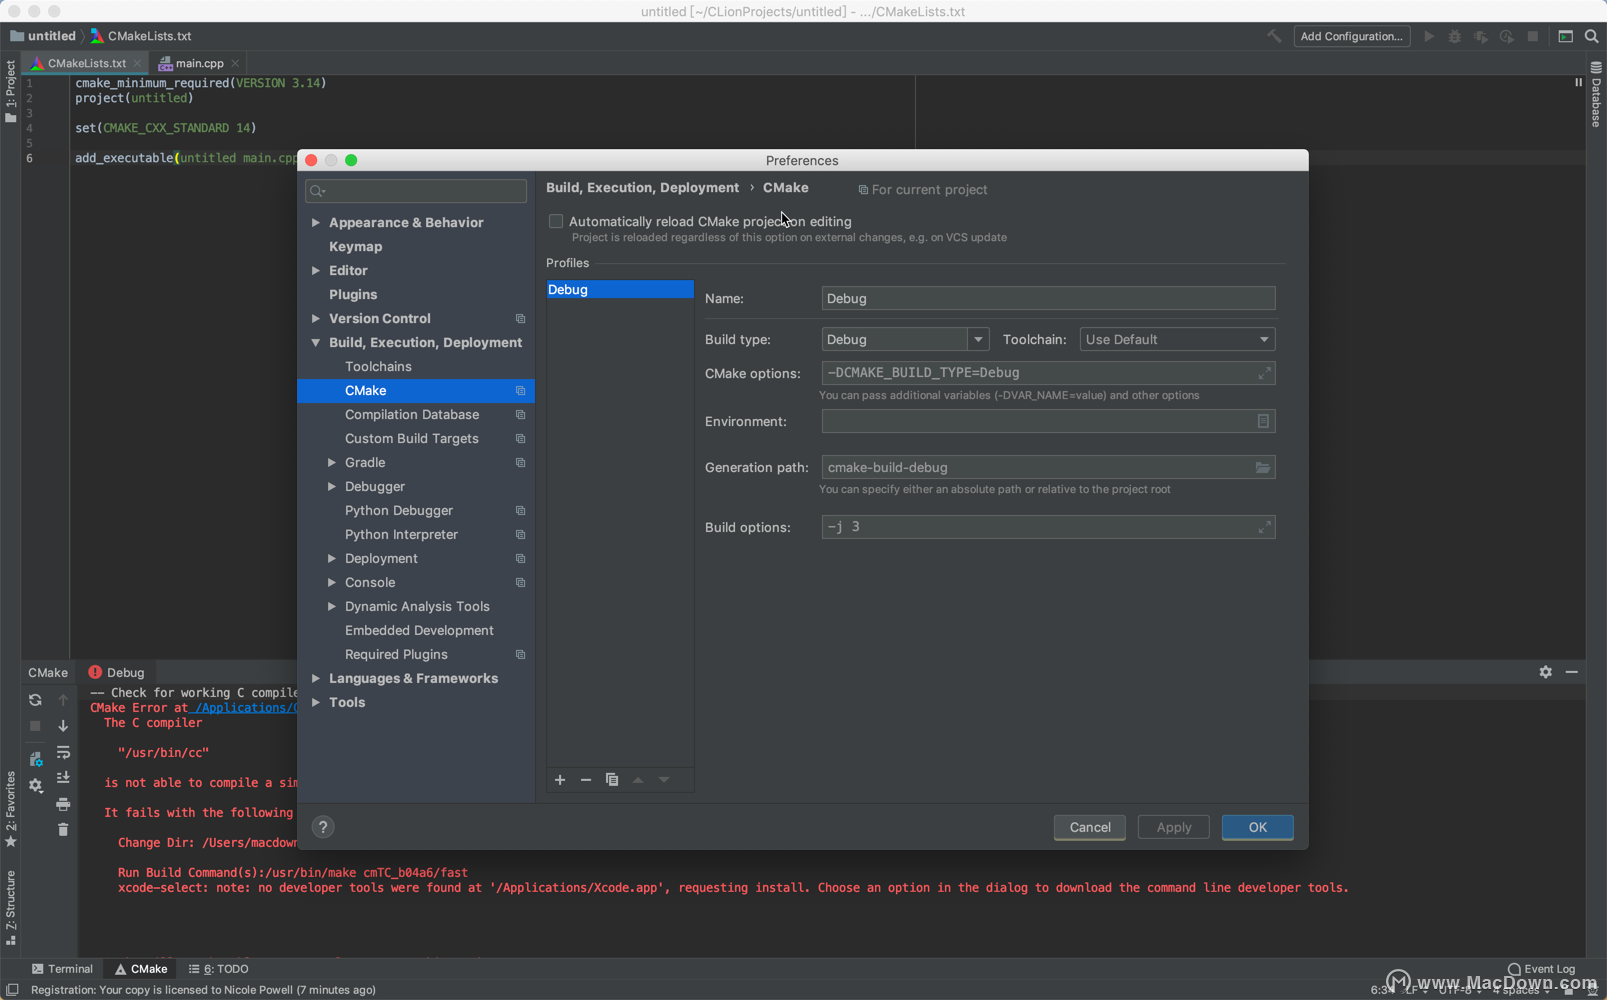
Task: Confirm preferences with OK button
Action: tap(1258, 827)
